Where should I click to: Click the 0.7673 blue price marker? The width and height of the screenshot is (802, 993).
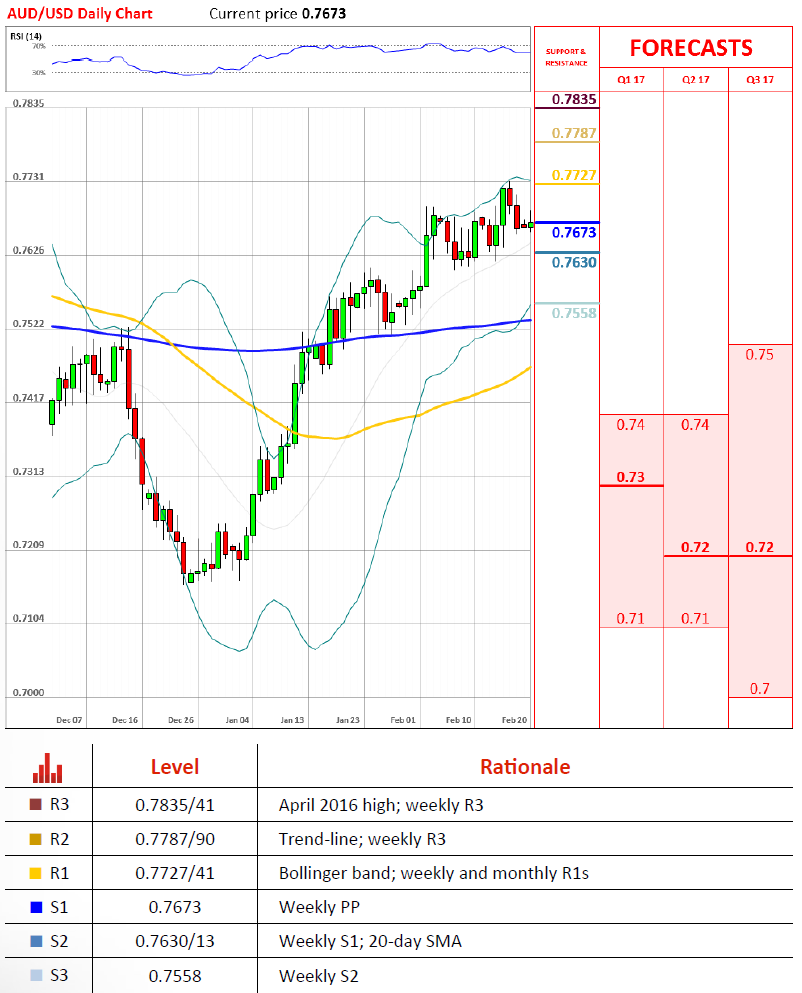tap(574, 232)
